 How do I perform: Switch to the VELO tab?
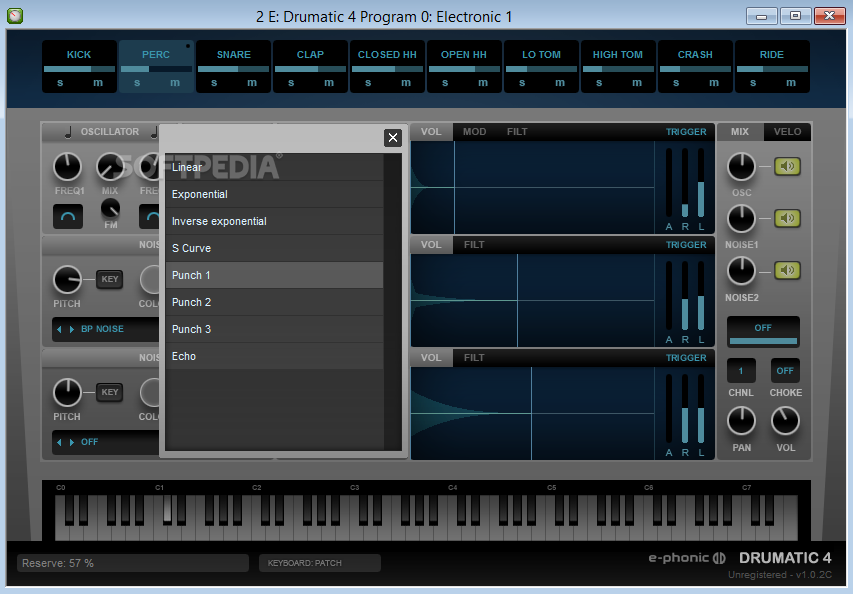787,132
